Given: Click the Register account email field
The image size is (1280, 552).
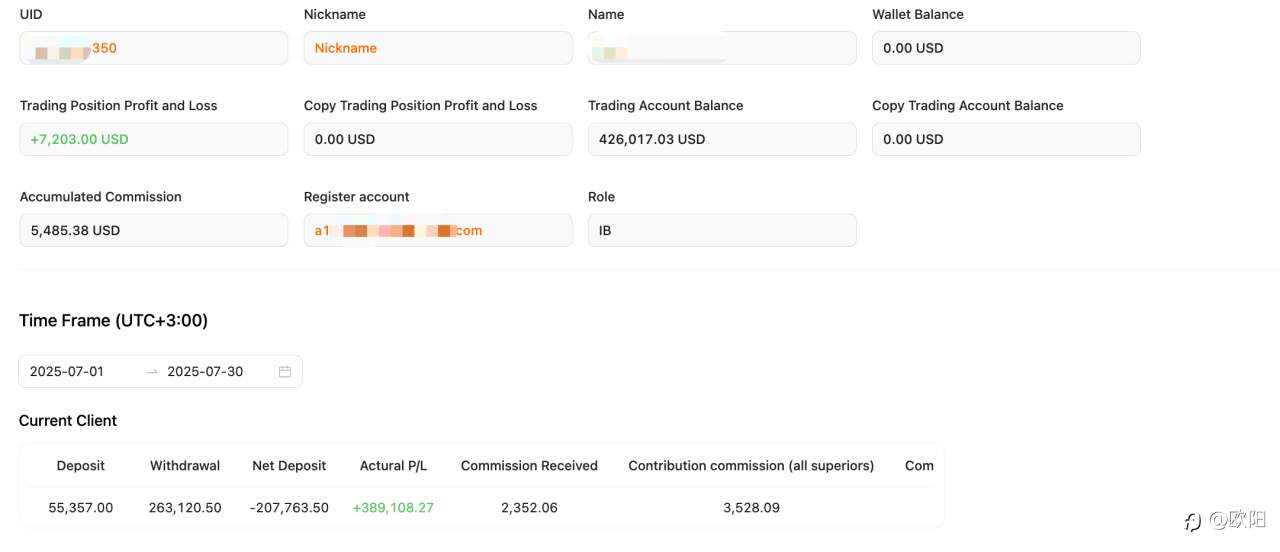Looking at the screenshot, I should point(437,230).
